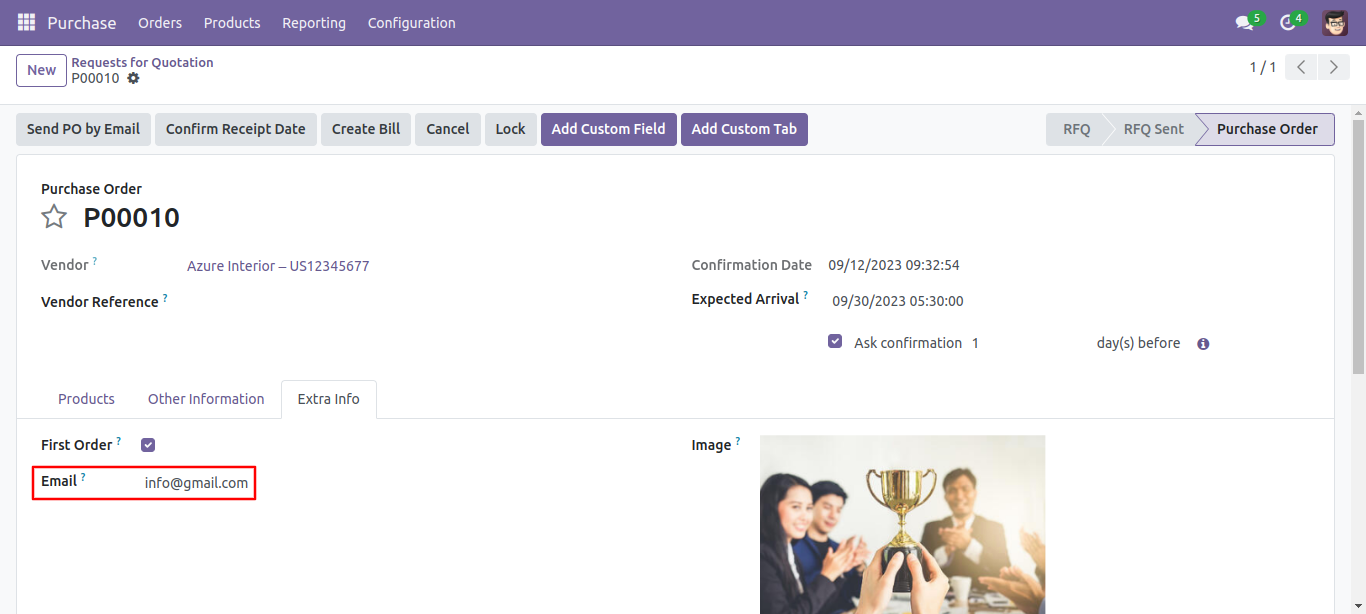Screen dimensions: 1366x614
Task: Click the P00010 order heading
Action: [x=131, y=217]
